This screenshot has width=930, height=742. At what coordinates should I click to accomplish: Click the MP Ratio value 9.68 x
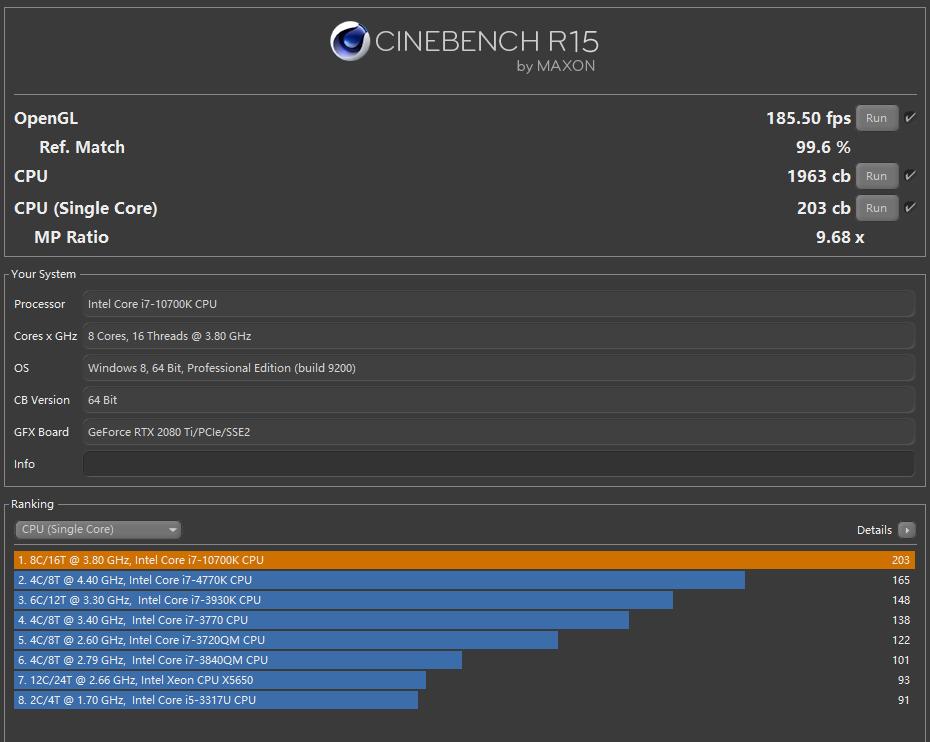click(x=840, y=237)
